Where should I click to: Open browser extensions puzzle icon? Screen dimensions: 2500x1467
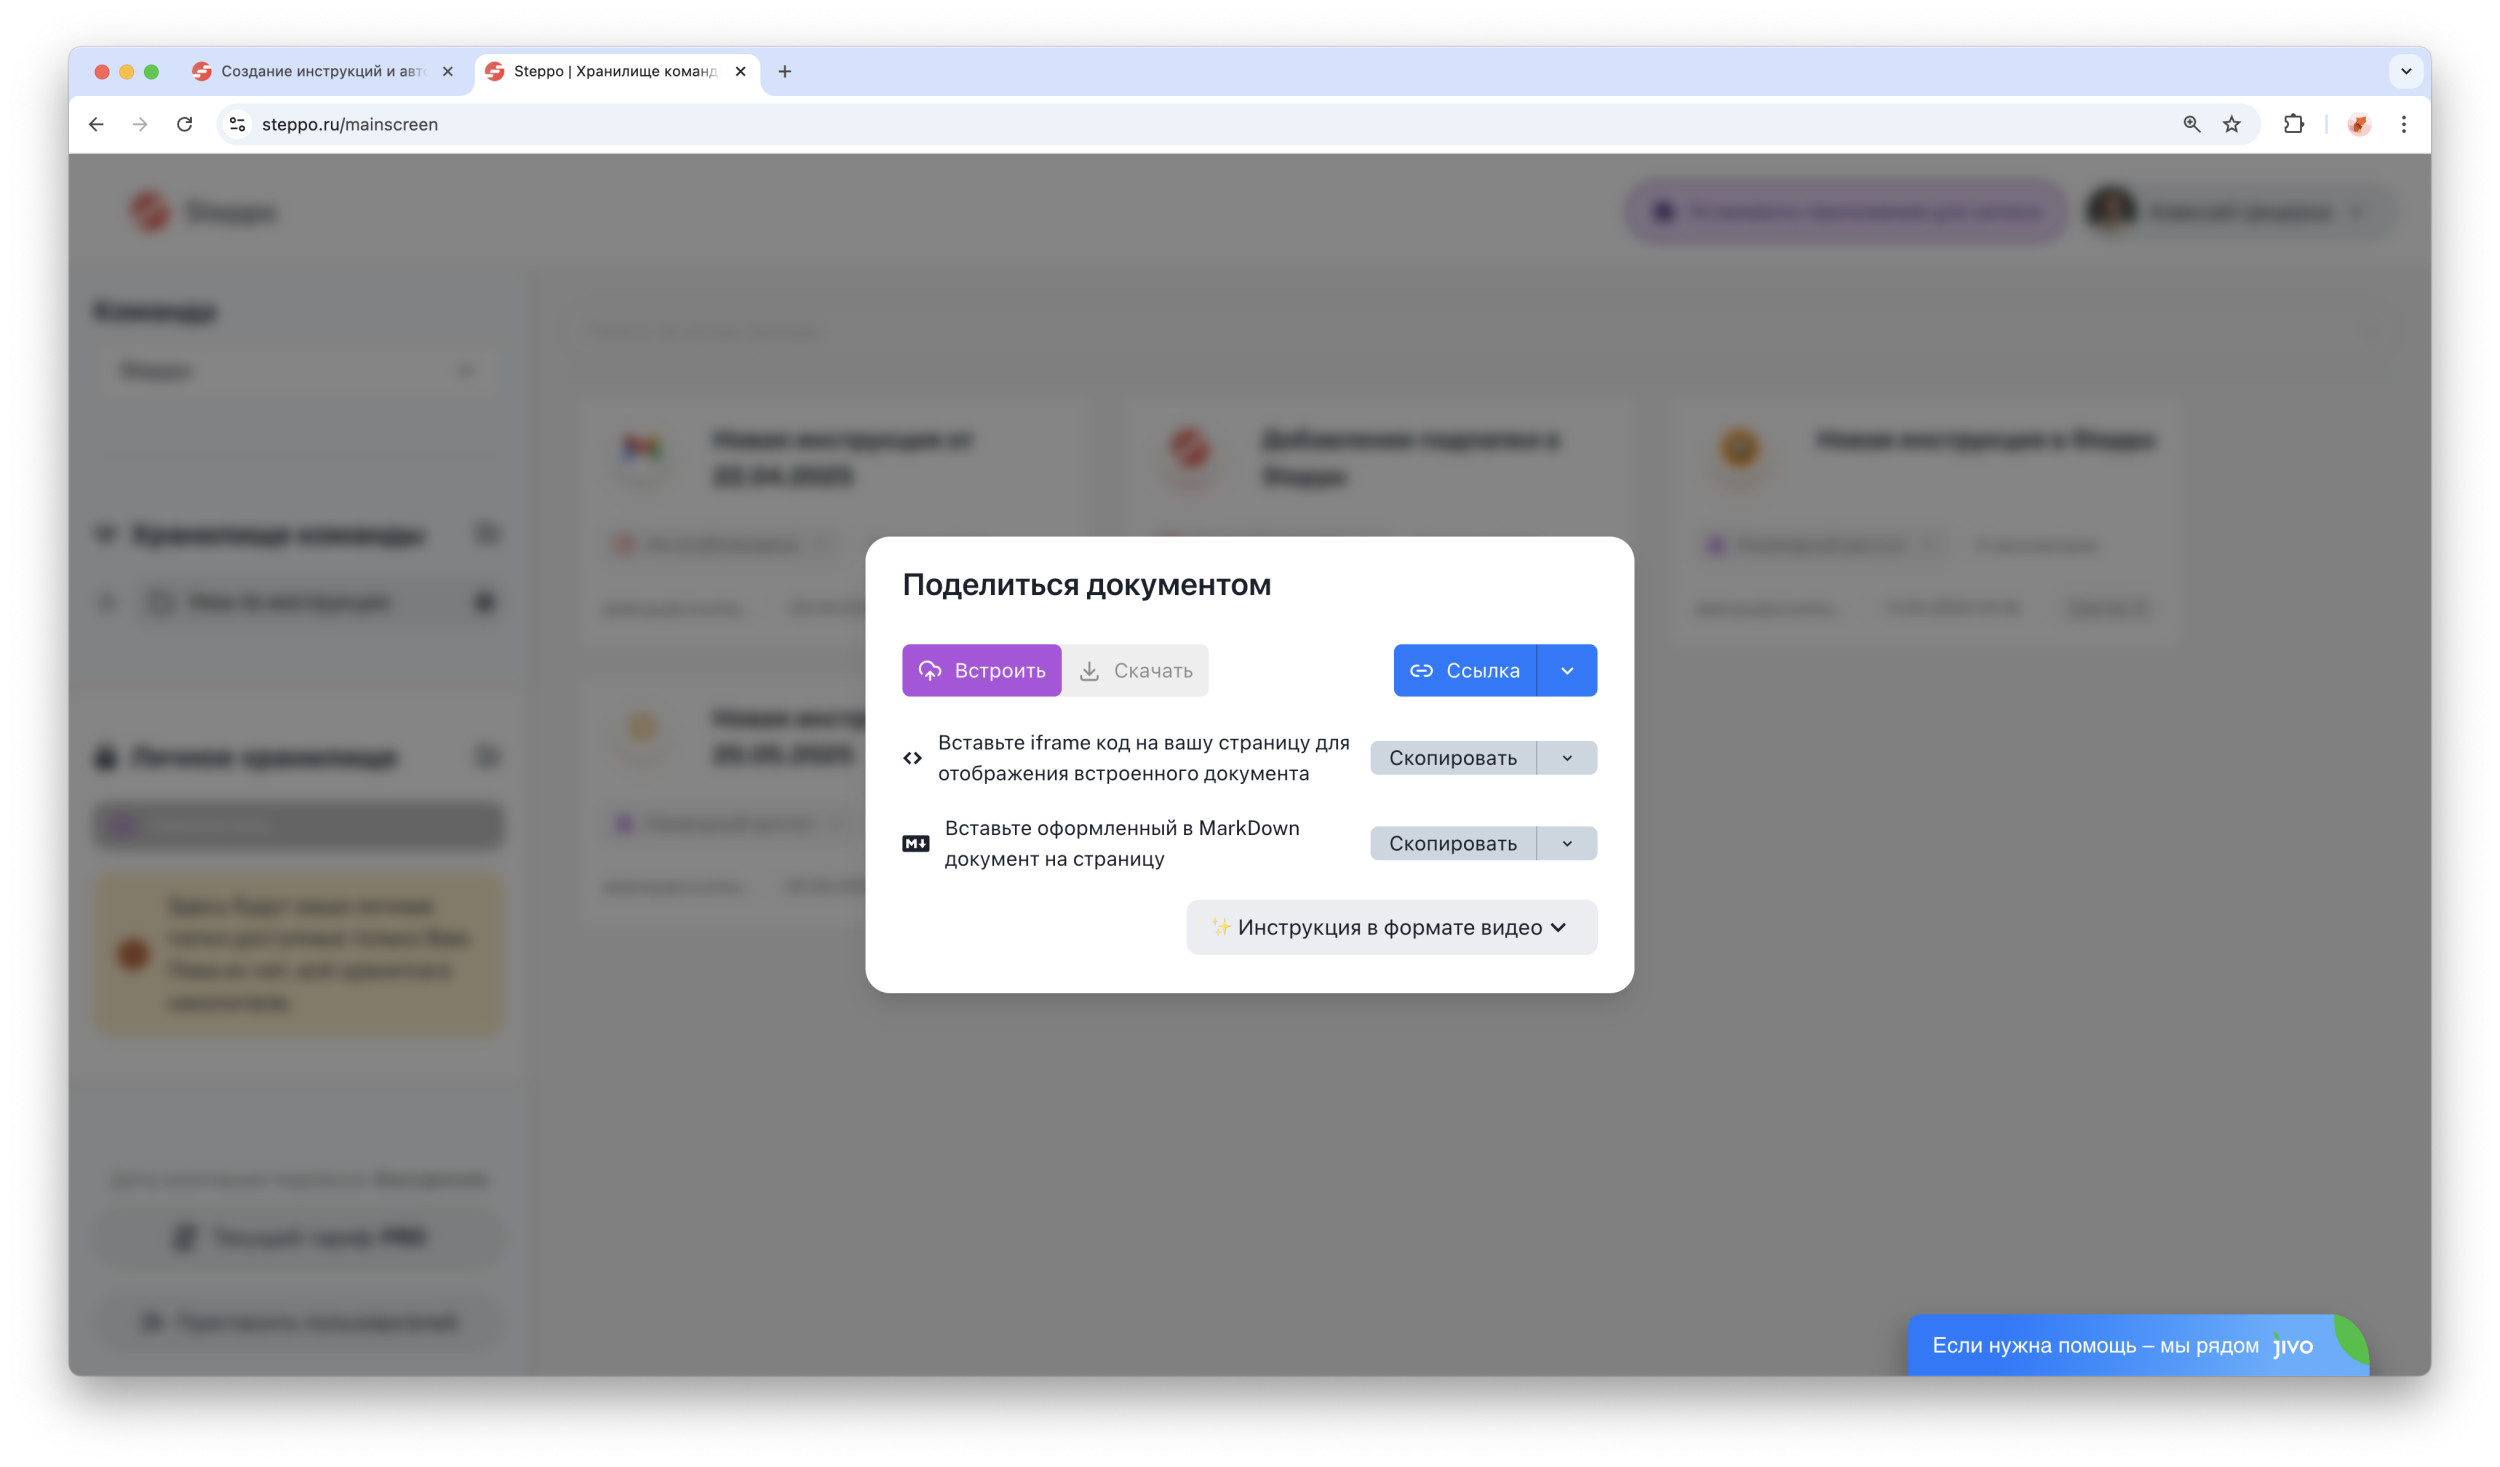(2293, 124)
